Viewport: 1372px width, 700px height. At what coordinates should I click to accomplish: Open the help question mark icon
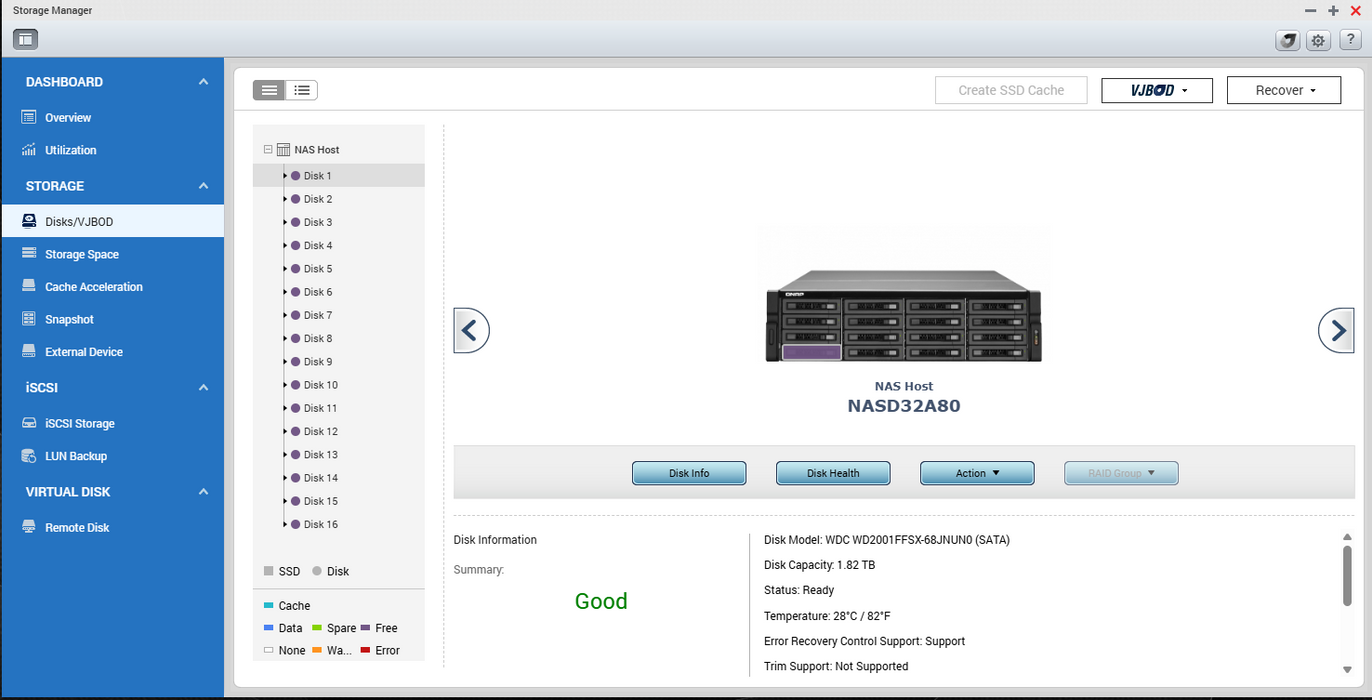[1350, 40]
